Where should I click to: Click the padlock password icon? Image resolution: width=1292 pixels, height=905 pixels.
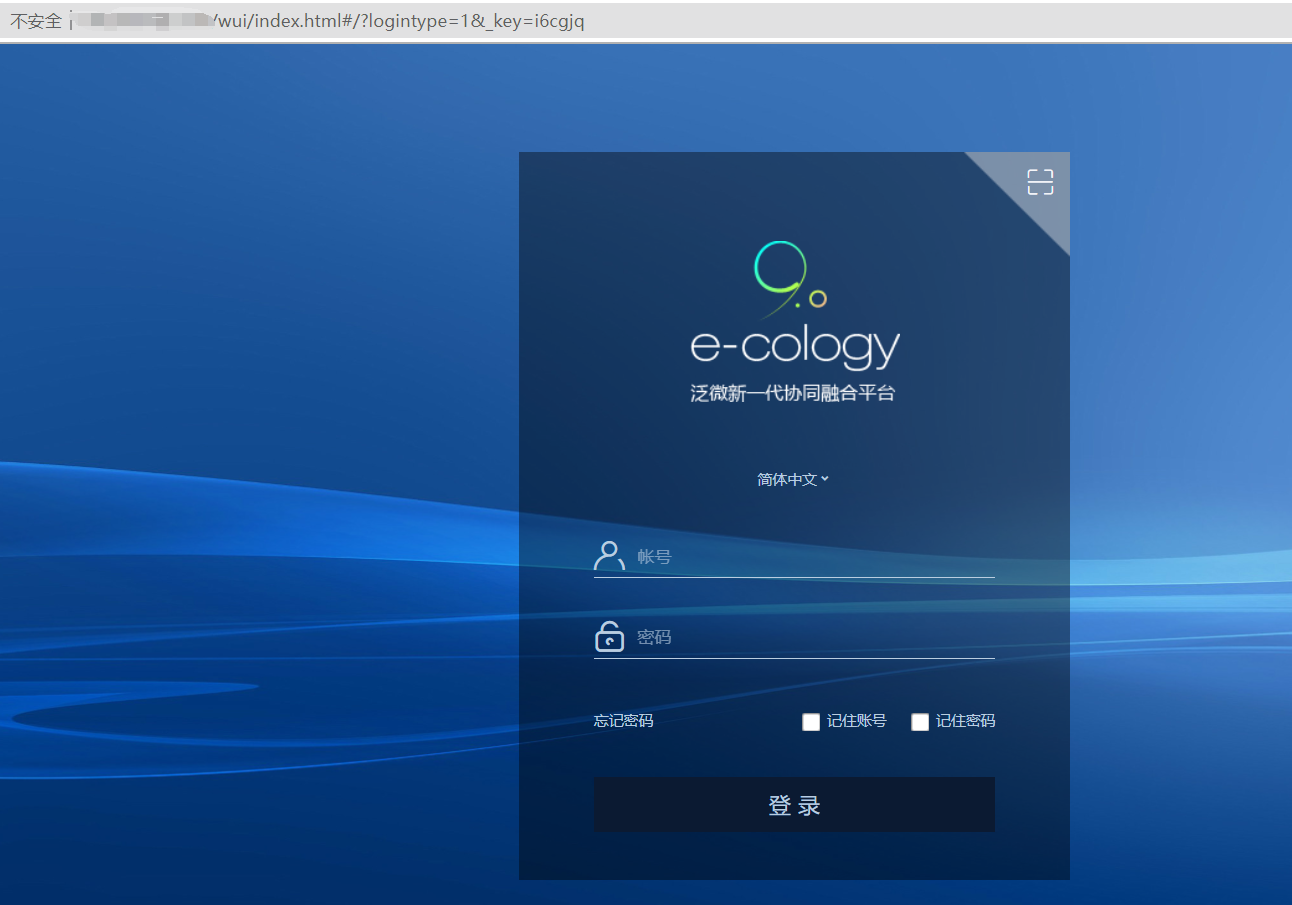click(609, 636)
